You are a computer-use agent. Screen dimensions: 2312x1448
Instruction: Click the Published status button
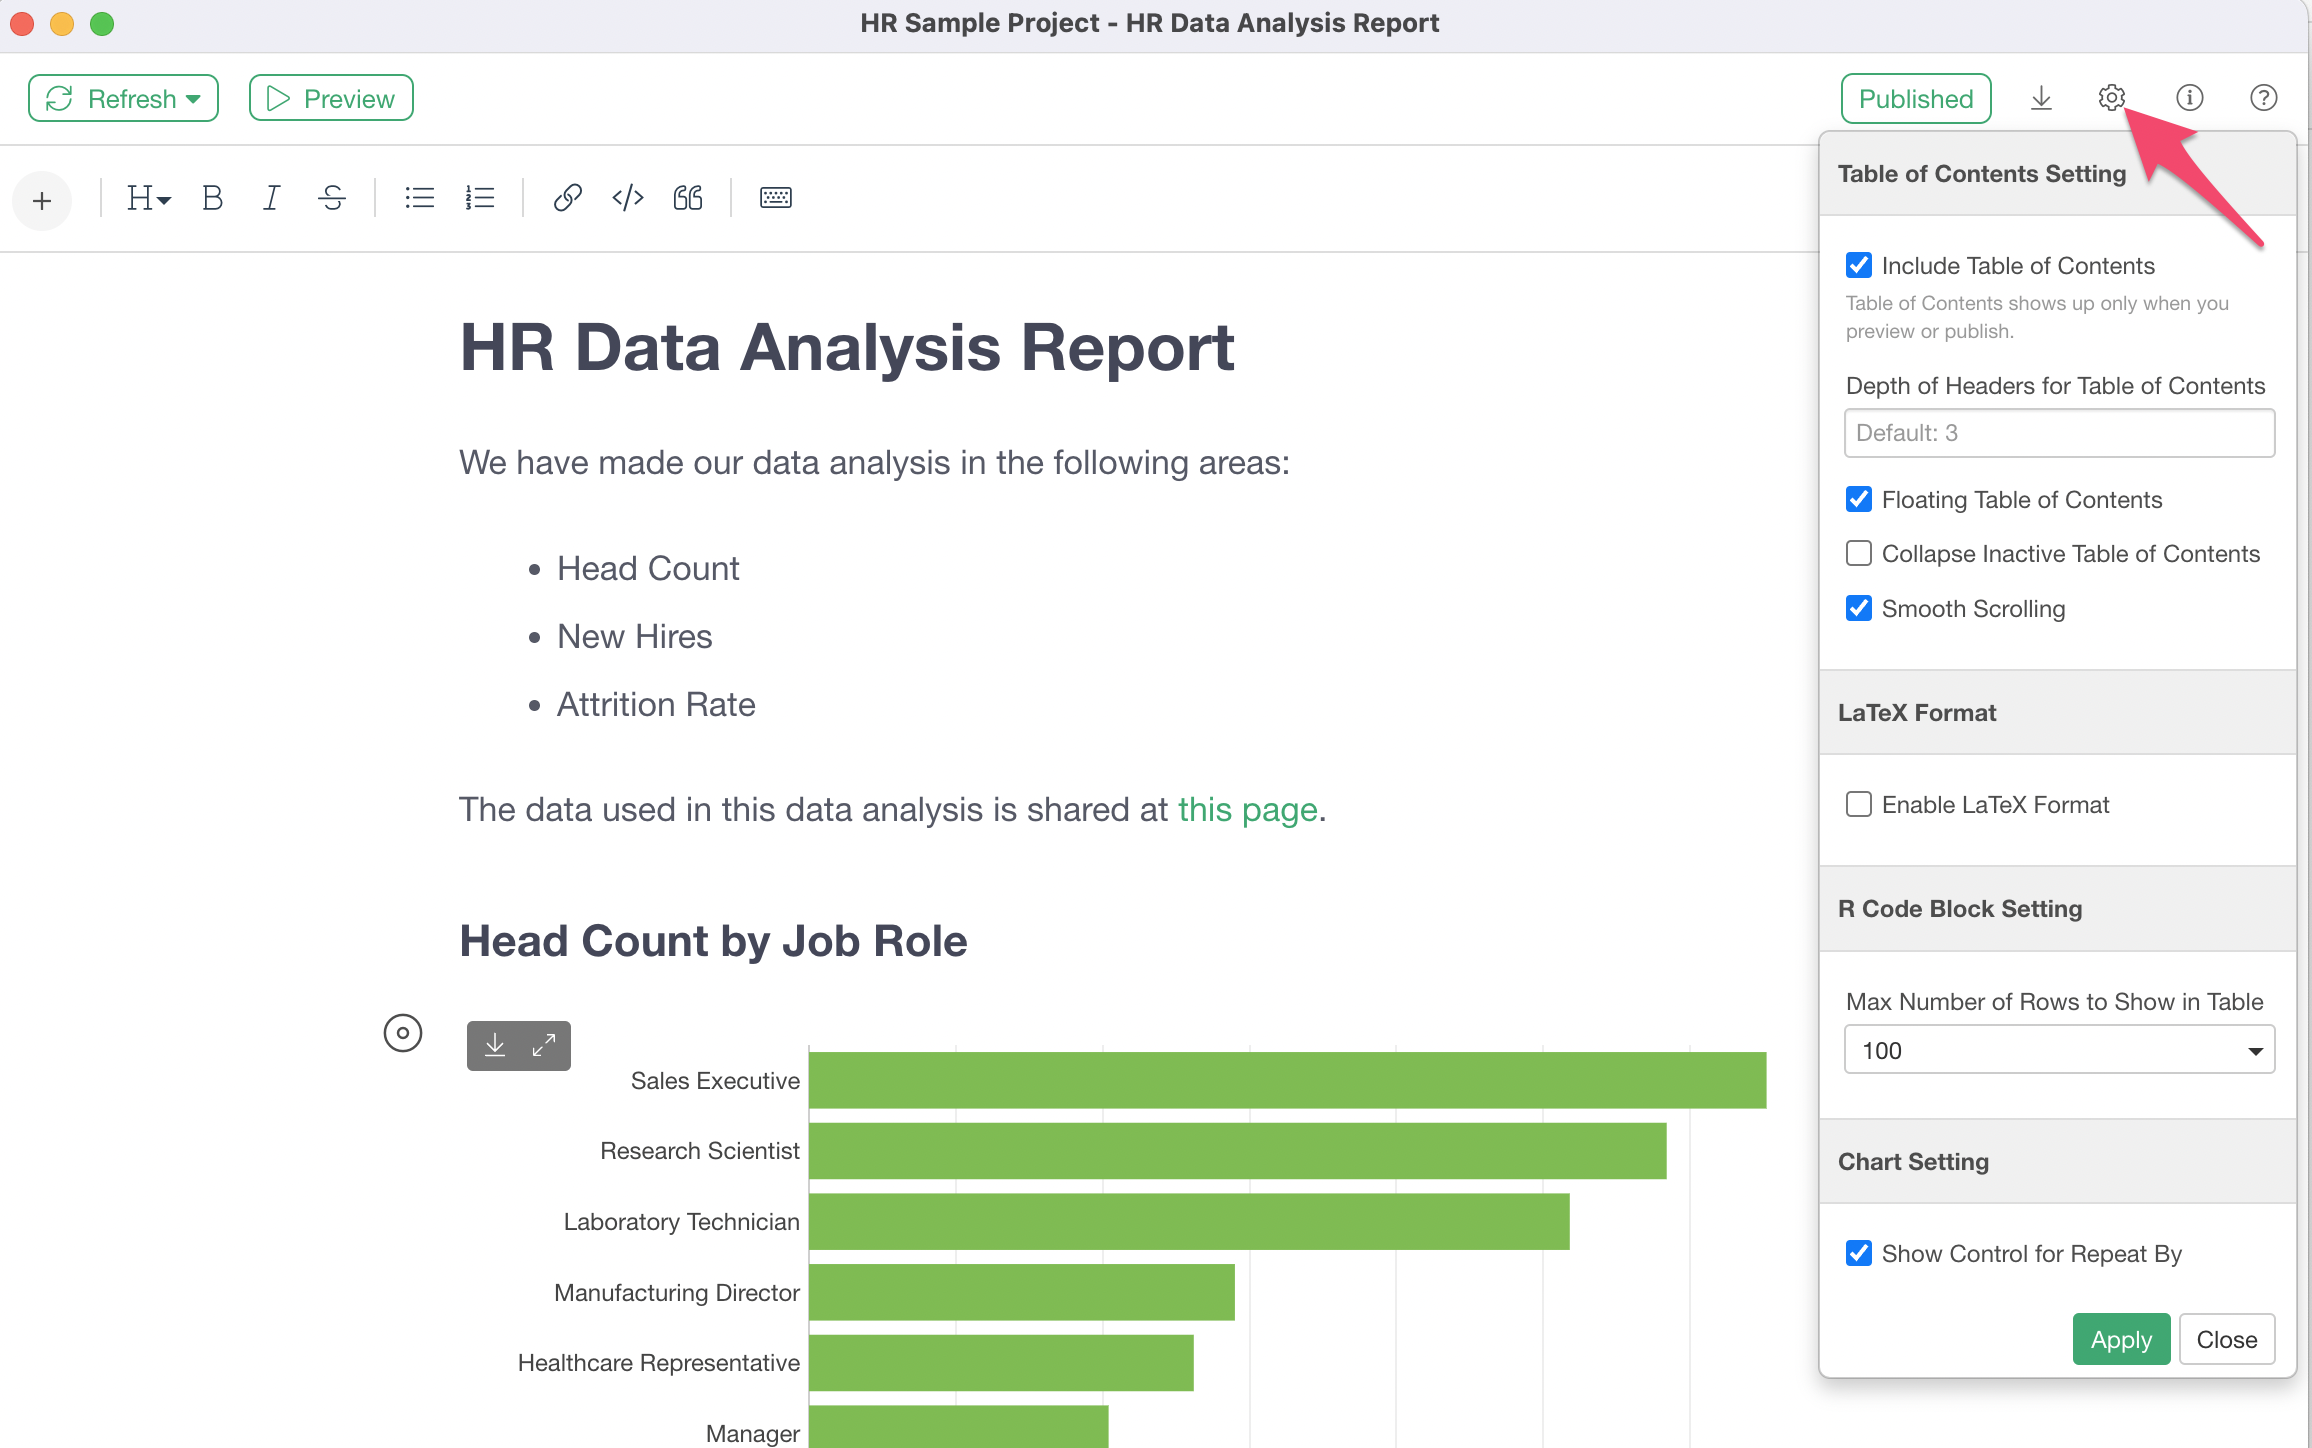tap(1915, 98)
